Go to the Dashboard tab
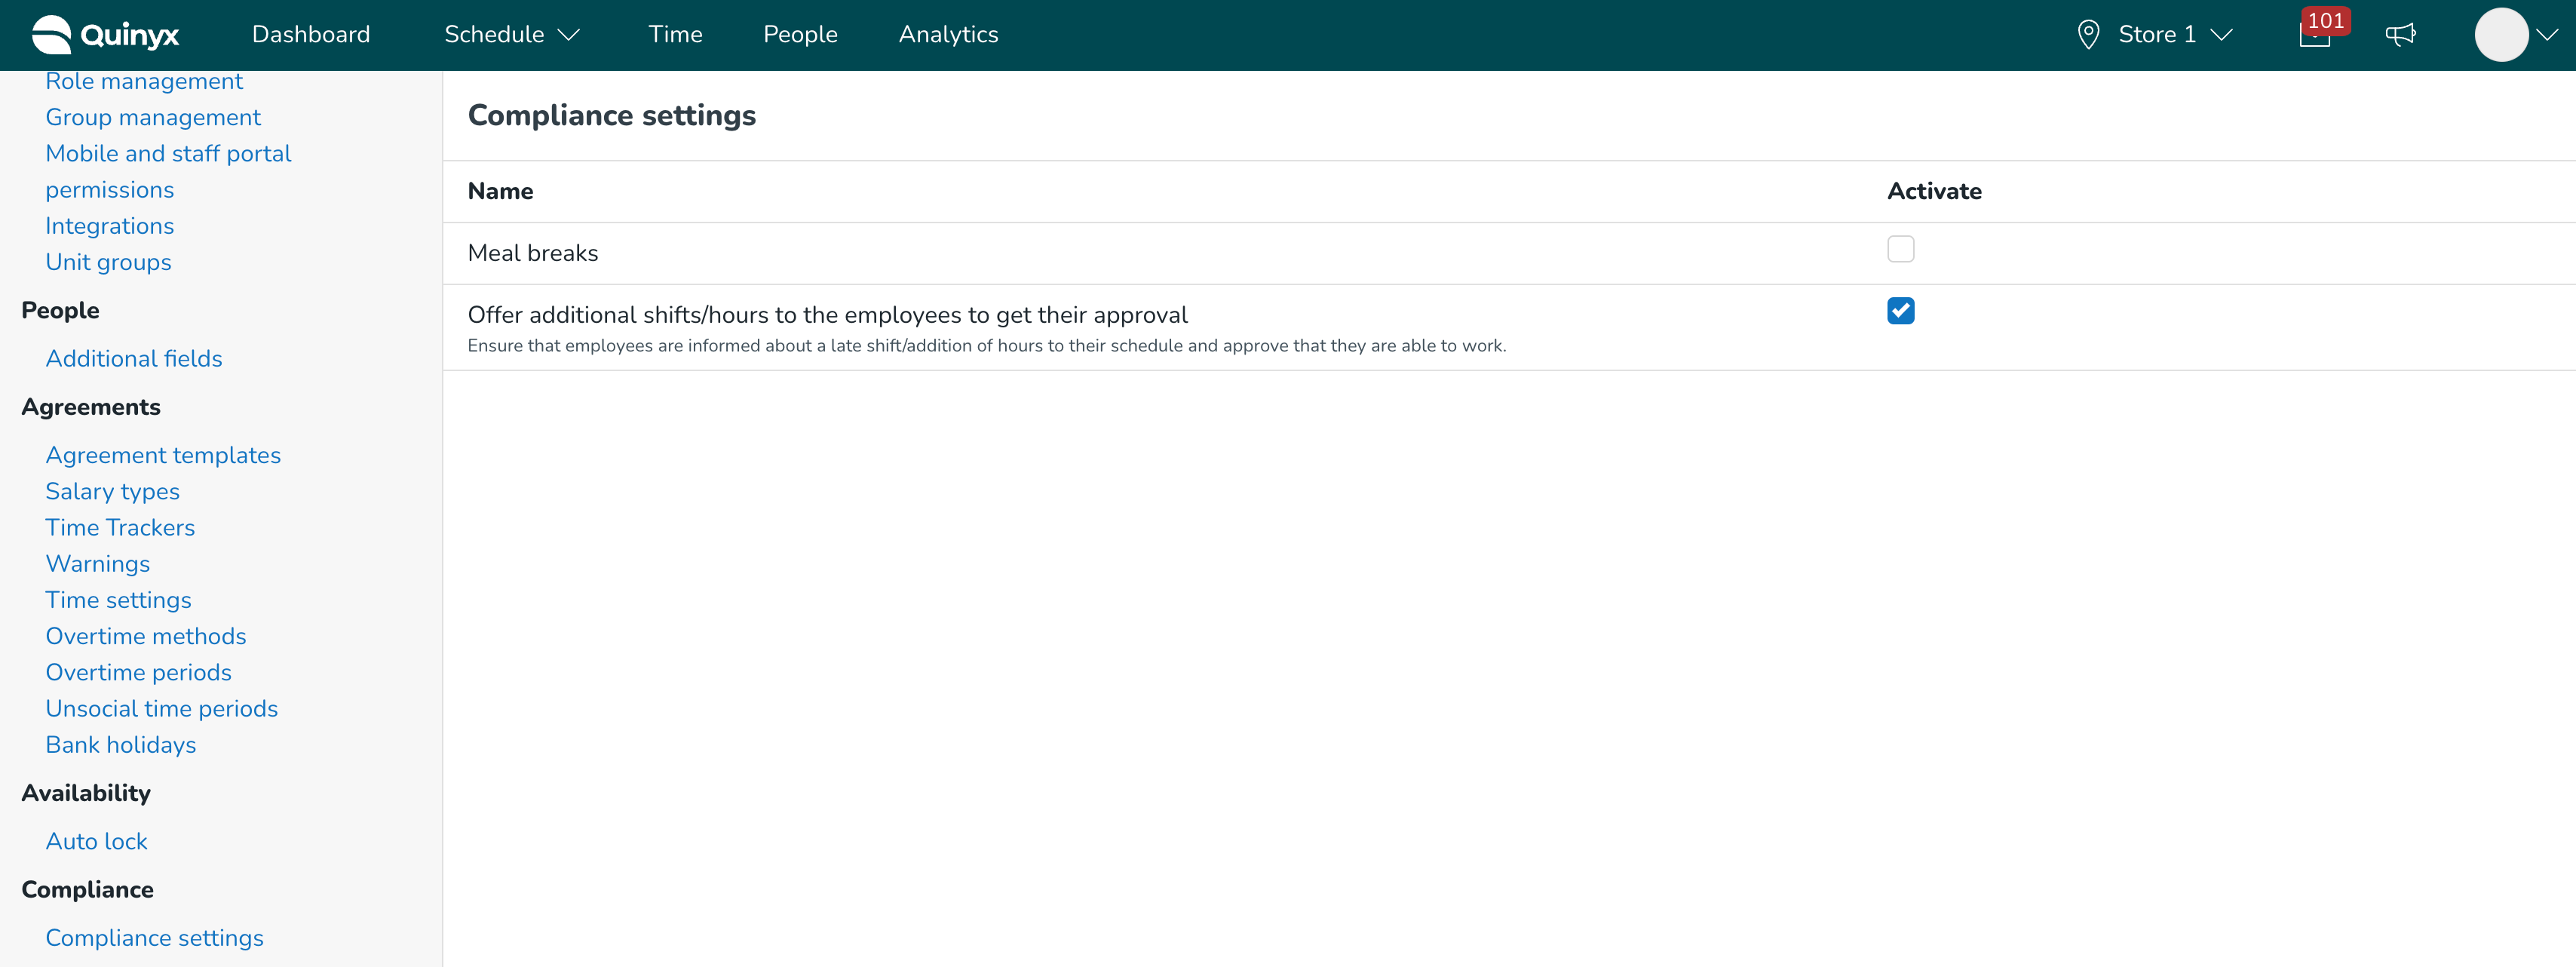2576x967 pixels. click(x=311, y=35)
